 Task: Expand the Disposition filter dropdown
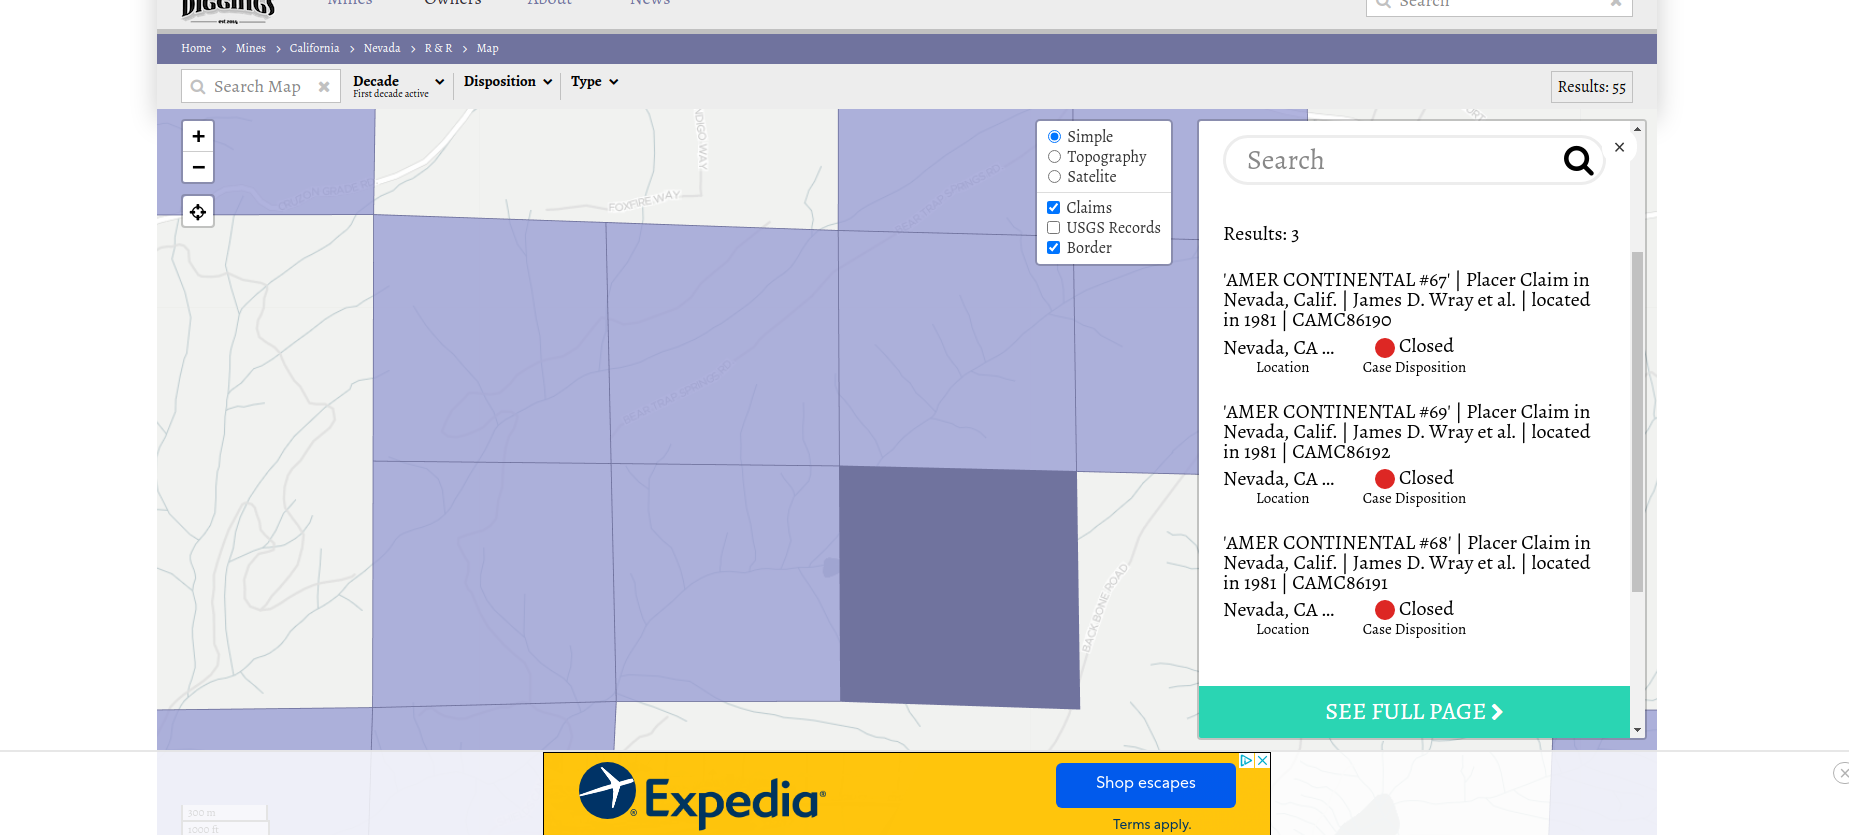click(x=507, y=82)
